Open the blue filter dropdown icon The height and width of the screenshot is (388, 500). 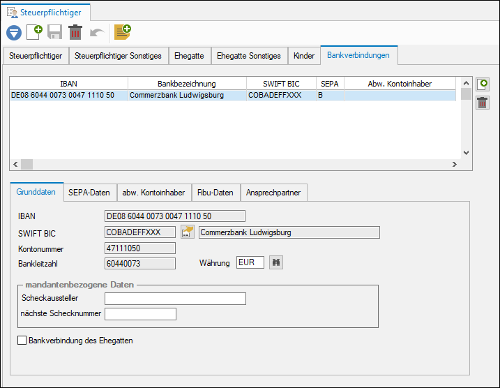(x=14, y=33)
